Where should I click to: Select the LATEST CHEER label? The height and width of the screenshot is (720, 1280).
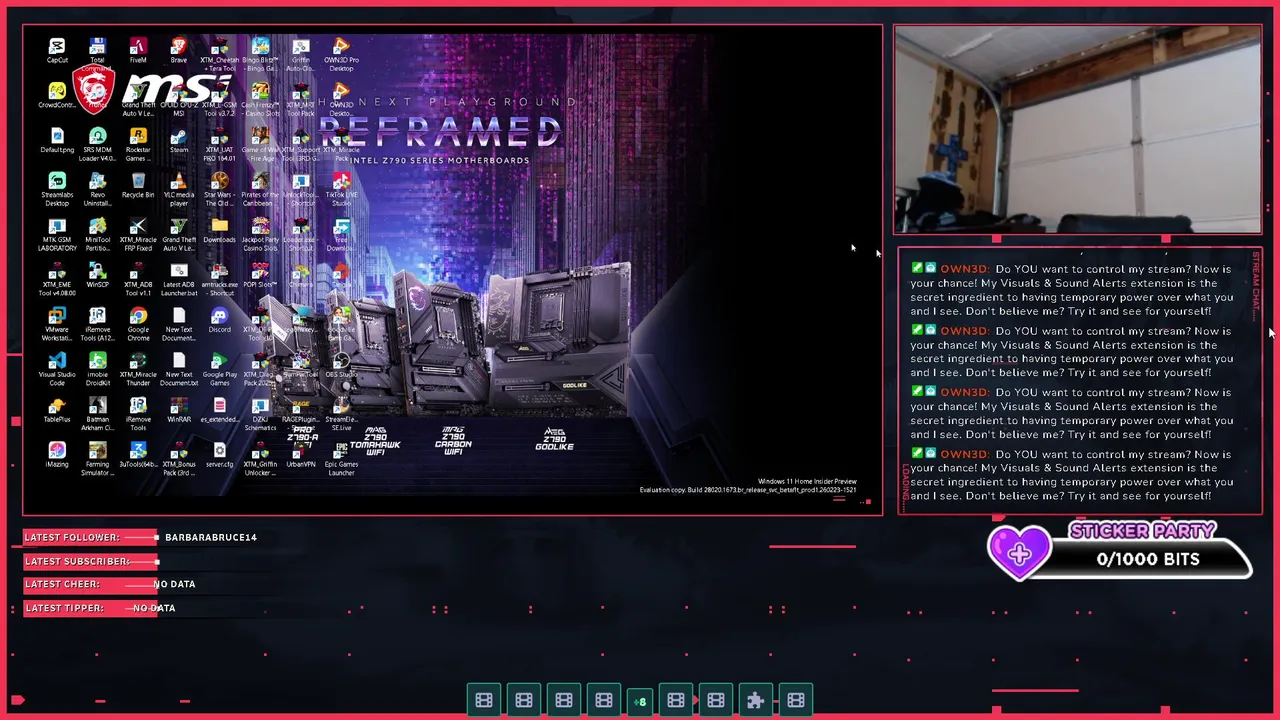[x=62, y=584]
